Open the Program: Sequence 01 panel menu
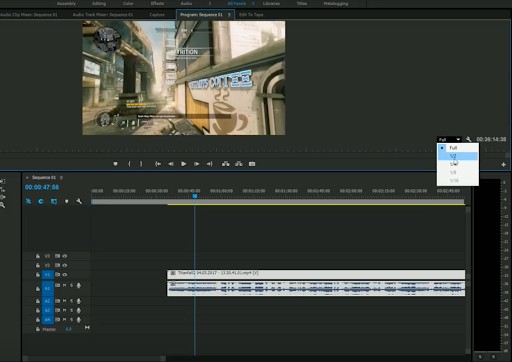 pos(229,15)
